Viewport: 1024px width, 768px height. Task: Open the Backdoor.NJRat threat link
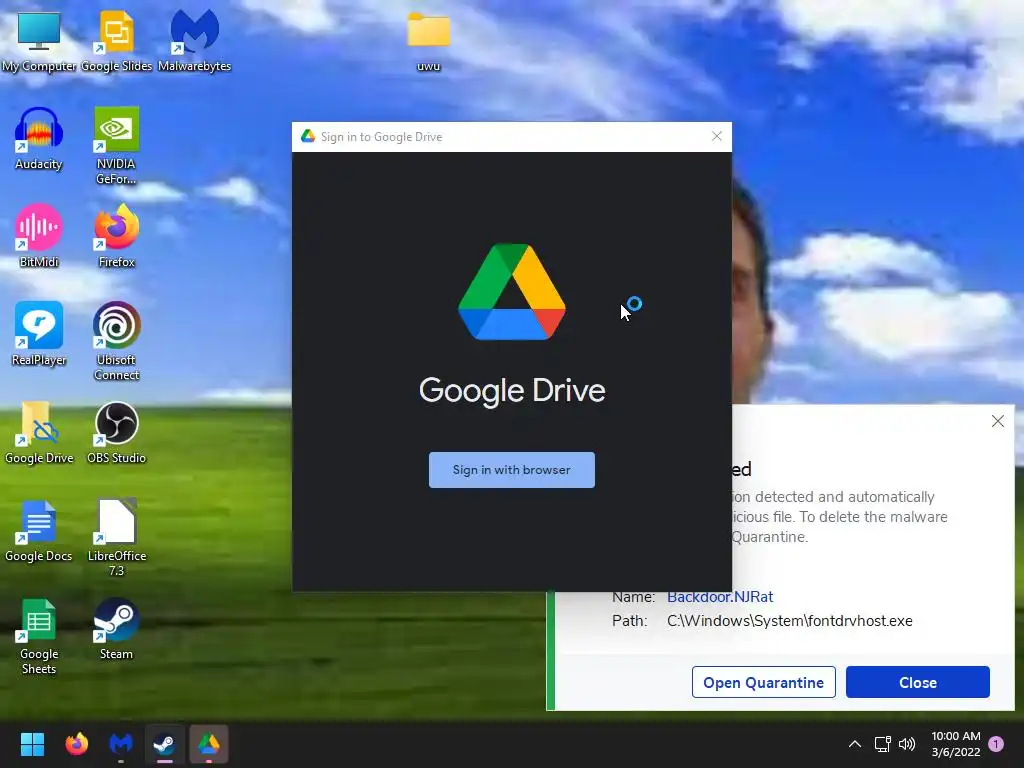[x=720, y=597]
